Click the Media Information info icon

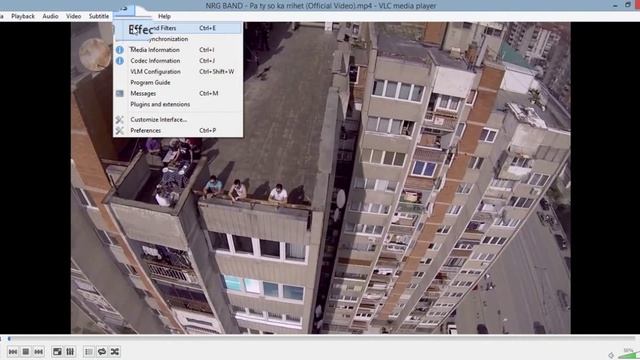pos(120,50)
